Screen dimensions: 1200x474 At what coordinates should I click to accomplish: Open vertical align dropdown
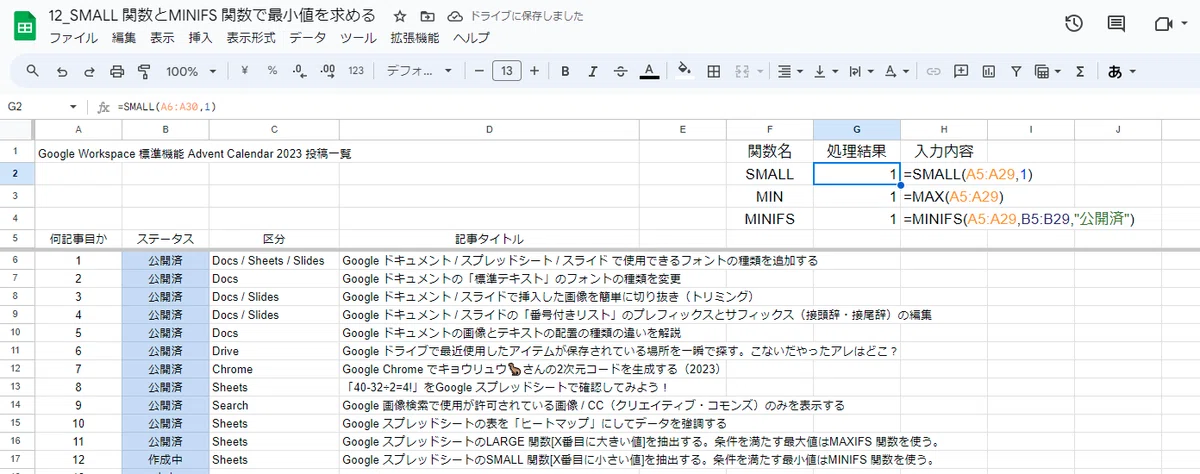click(x=826, y=71)
